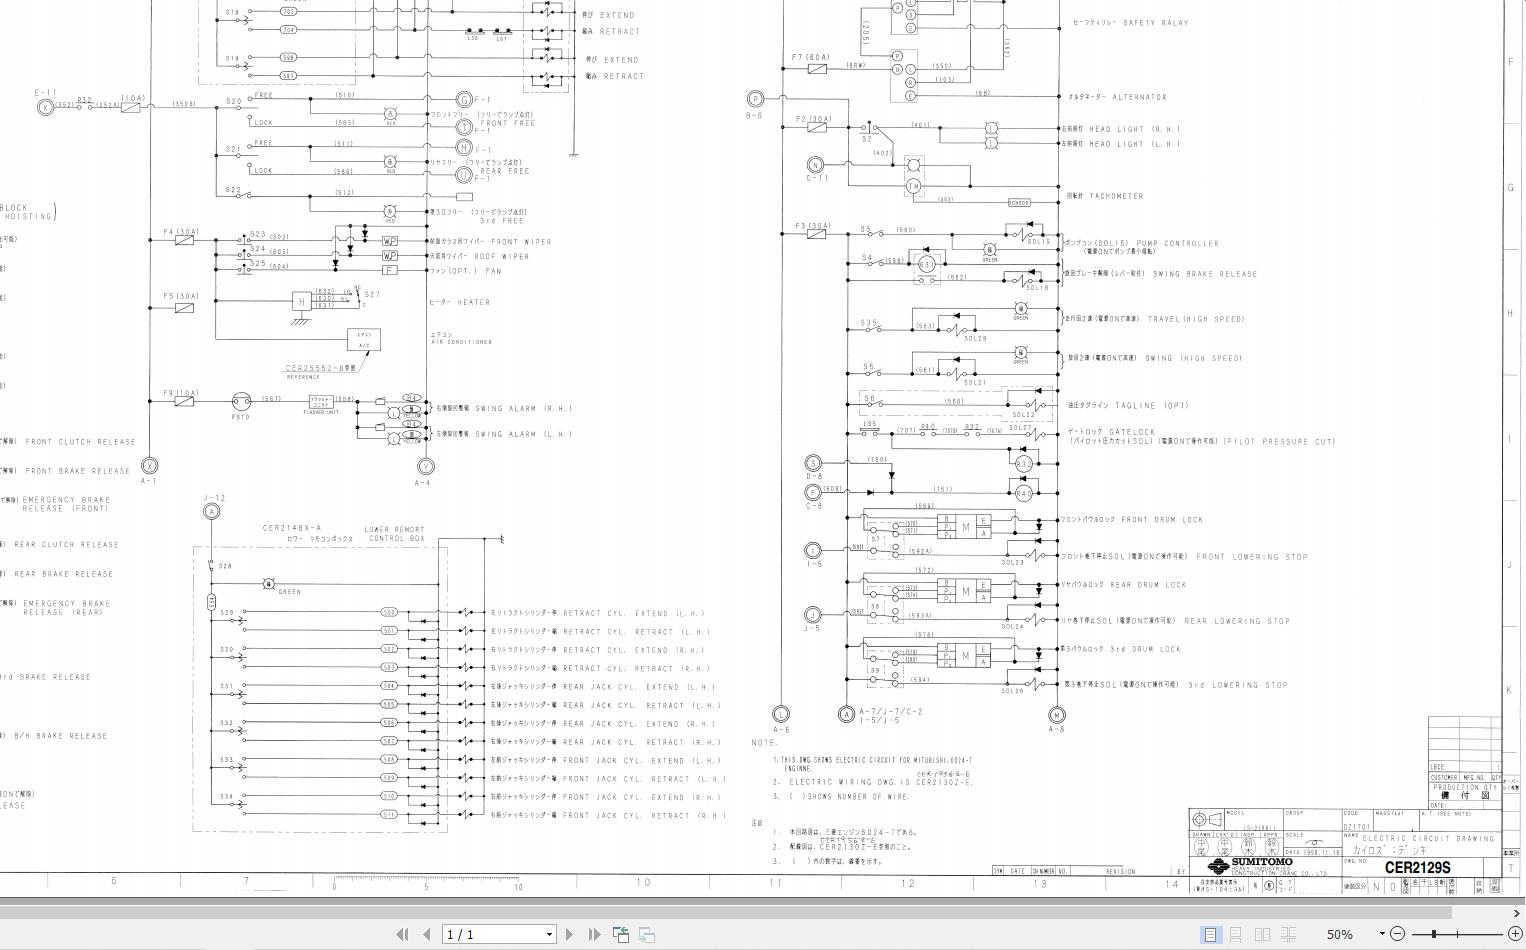
Task: Click the drawing number CER2129S
Action: pyautogui.click(x=1416, y=868)
